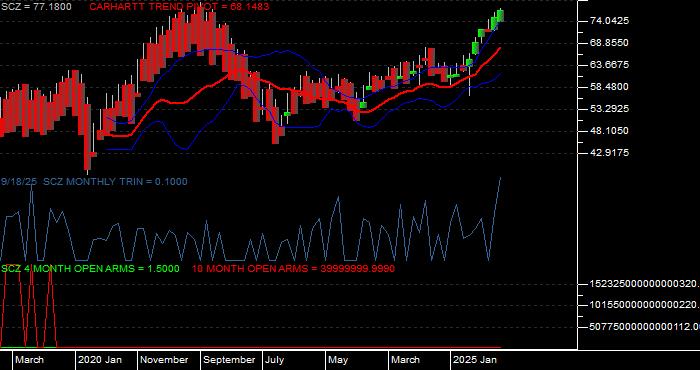Select the SCZ MONTHLY TRIN = 0.1000 label
Image resolution: width=700 pixels, height=370 pixels.
pyautogui.click(x=115, y=182)
